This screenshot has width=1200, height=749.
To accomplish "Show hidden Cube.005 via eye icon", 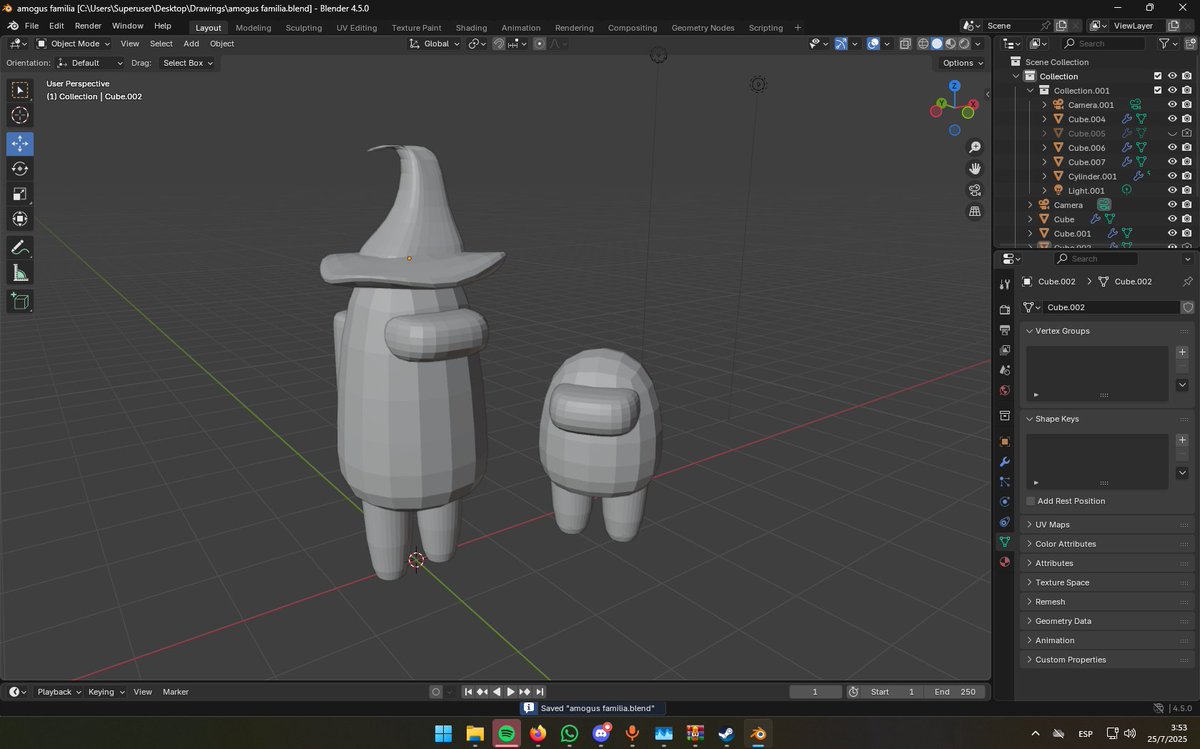I will click(1172, 133).
